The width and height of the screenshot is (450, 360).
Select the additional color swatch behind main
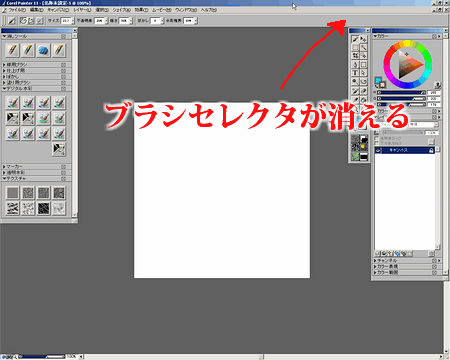[x=383, y=85]
